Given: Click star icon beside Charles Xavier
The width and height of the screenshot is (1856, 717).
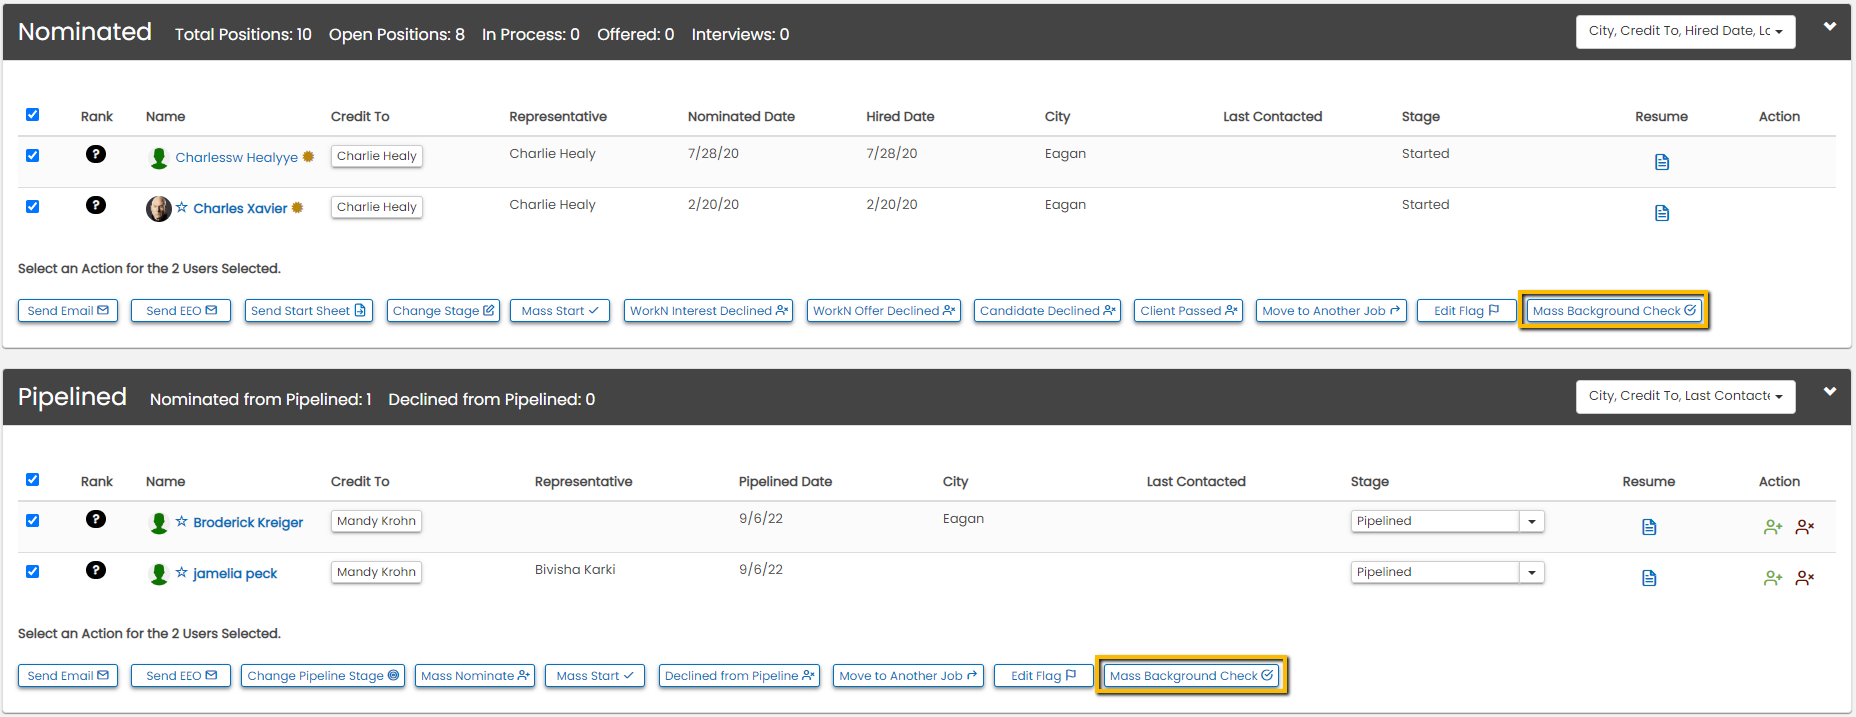Looking at the screenshot, I should 182,208.
